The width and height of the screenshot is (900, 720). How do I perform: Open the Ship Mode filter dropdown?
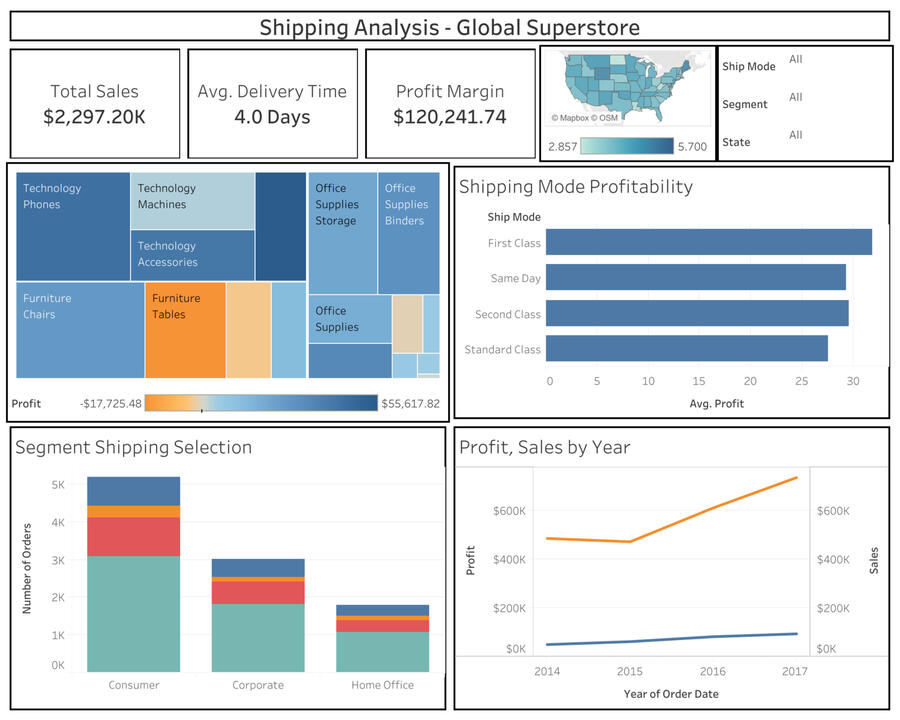[796, 60]
